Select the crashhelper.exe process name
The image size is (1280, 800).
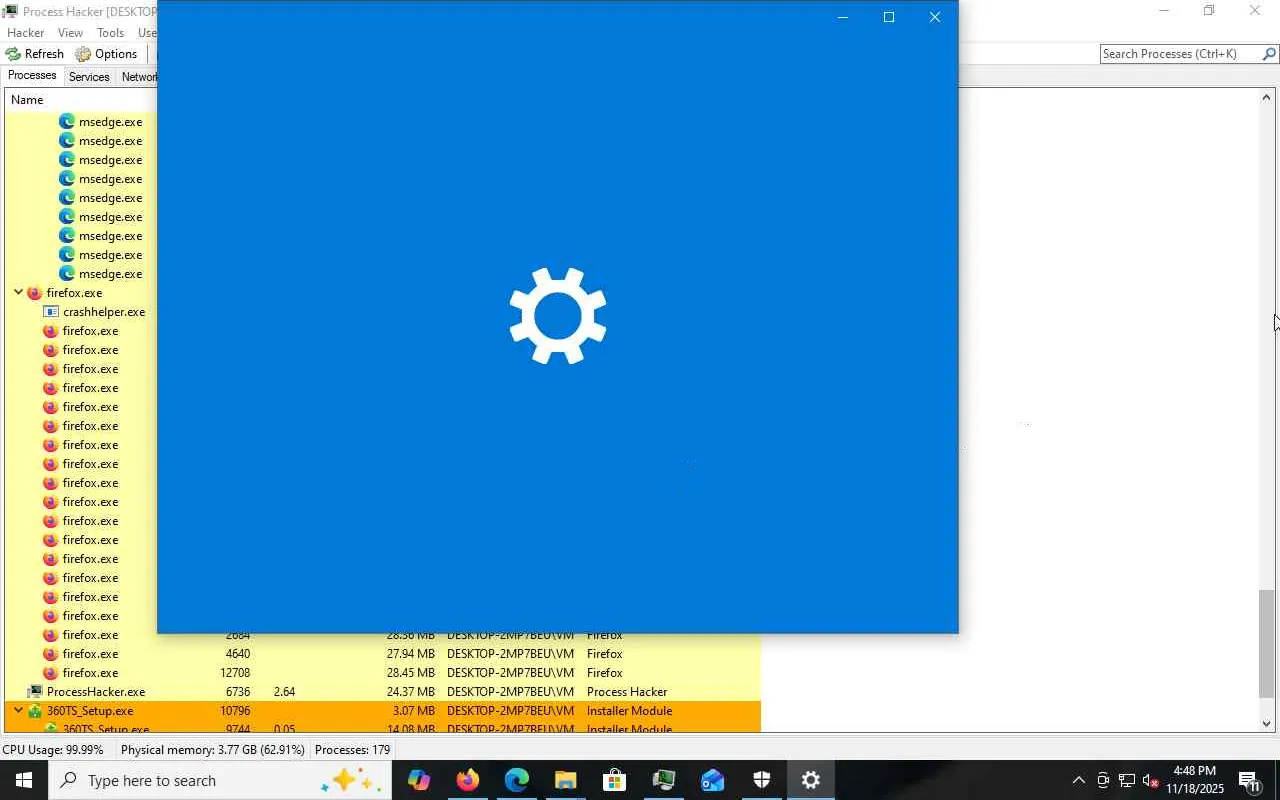(x=104, y=312)
